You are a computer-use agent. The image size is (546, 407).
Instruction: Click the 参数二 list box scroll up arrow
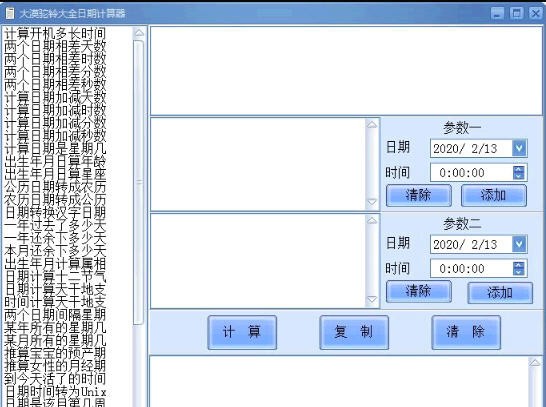[x=372, y=220]
